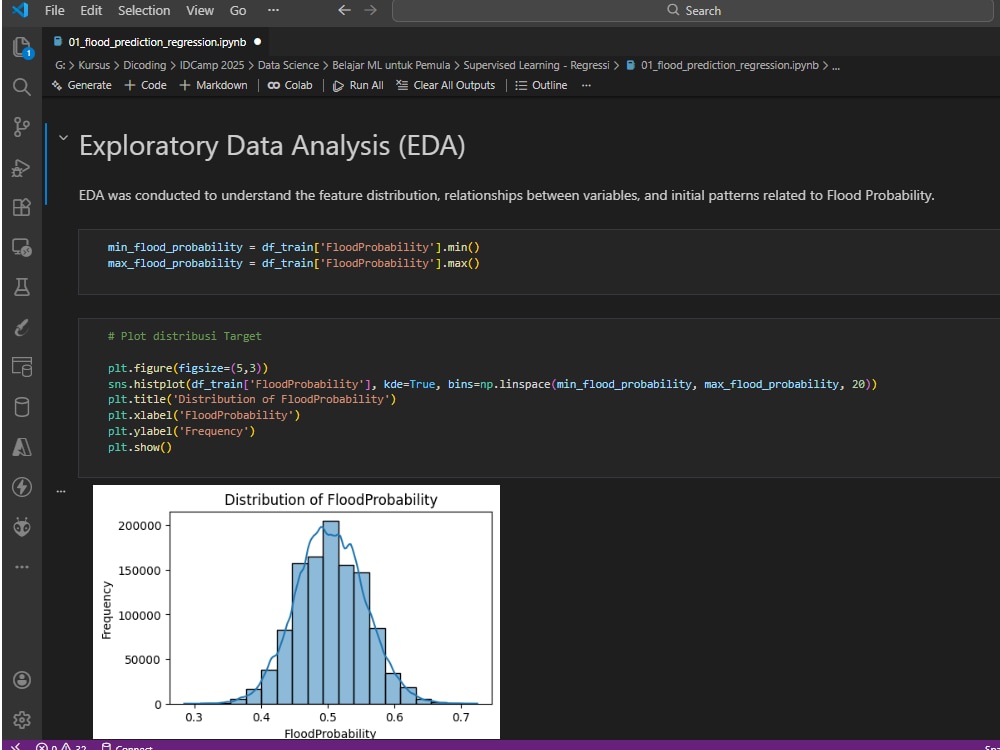The image size is (1000, 750).
Task: Expand the breadcrumb trailing ellipsis
Action: pos(836,65)
